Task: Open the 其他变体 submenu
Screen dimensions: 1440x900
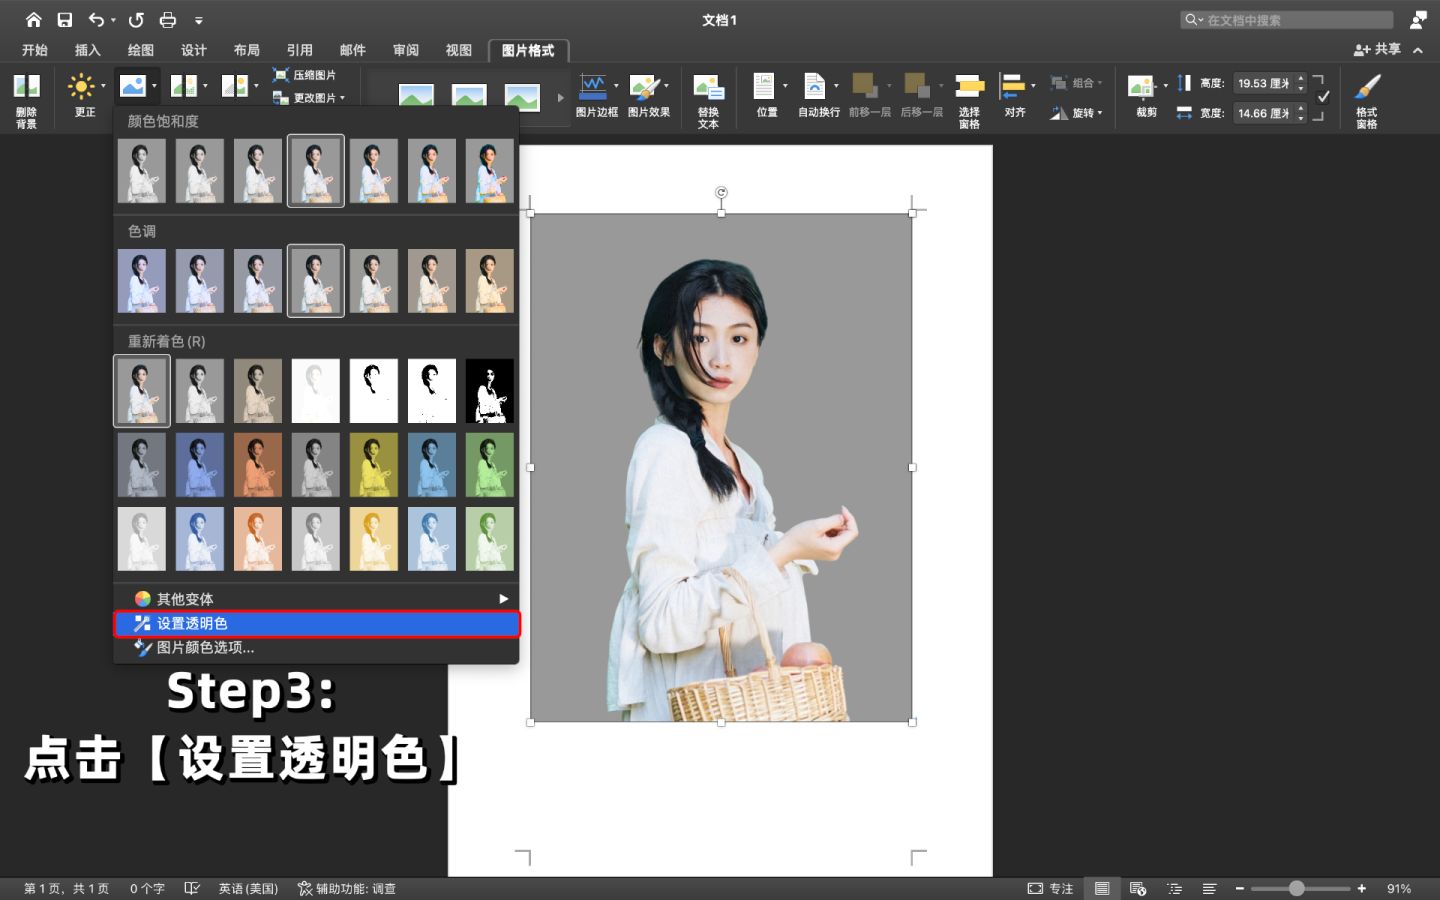Action: [317, 599]
